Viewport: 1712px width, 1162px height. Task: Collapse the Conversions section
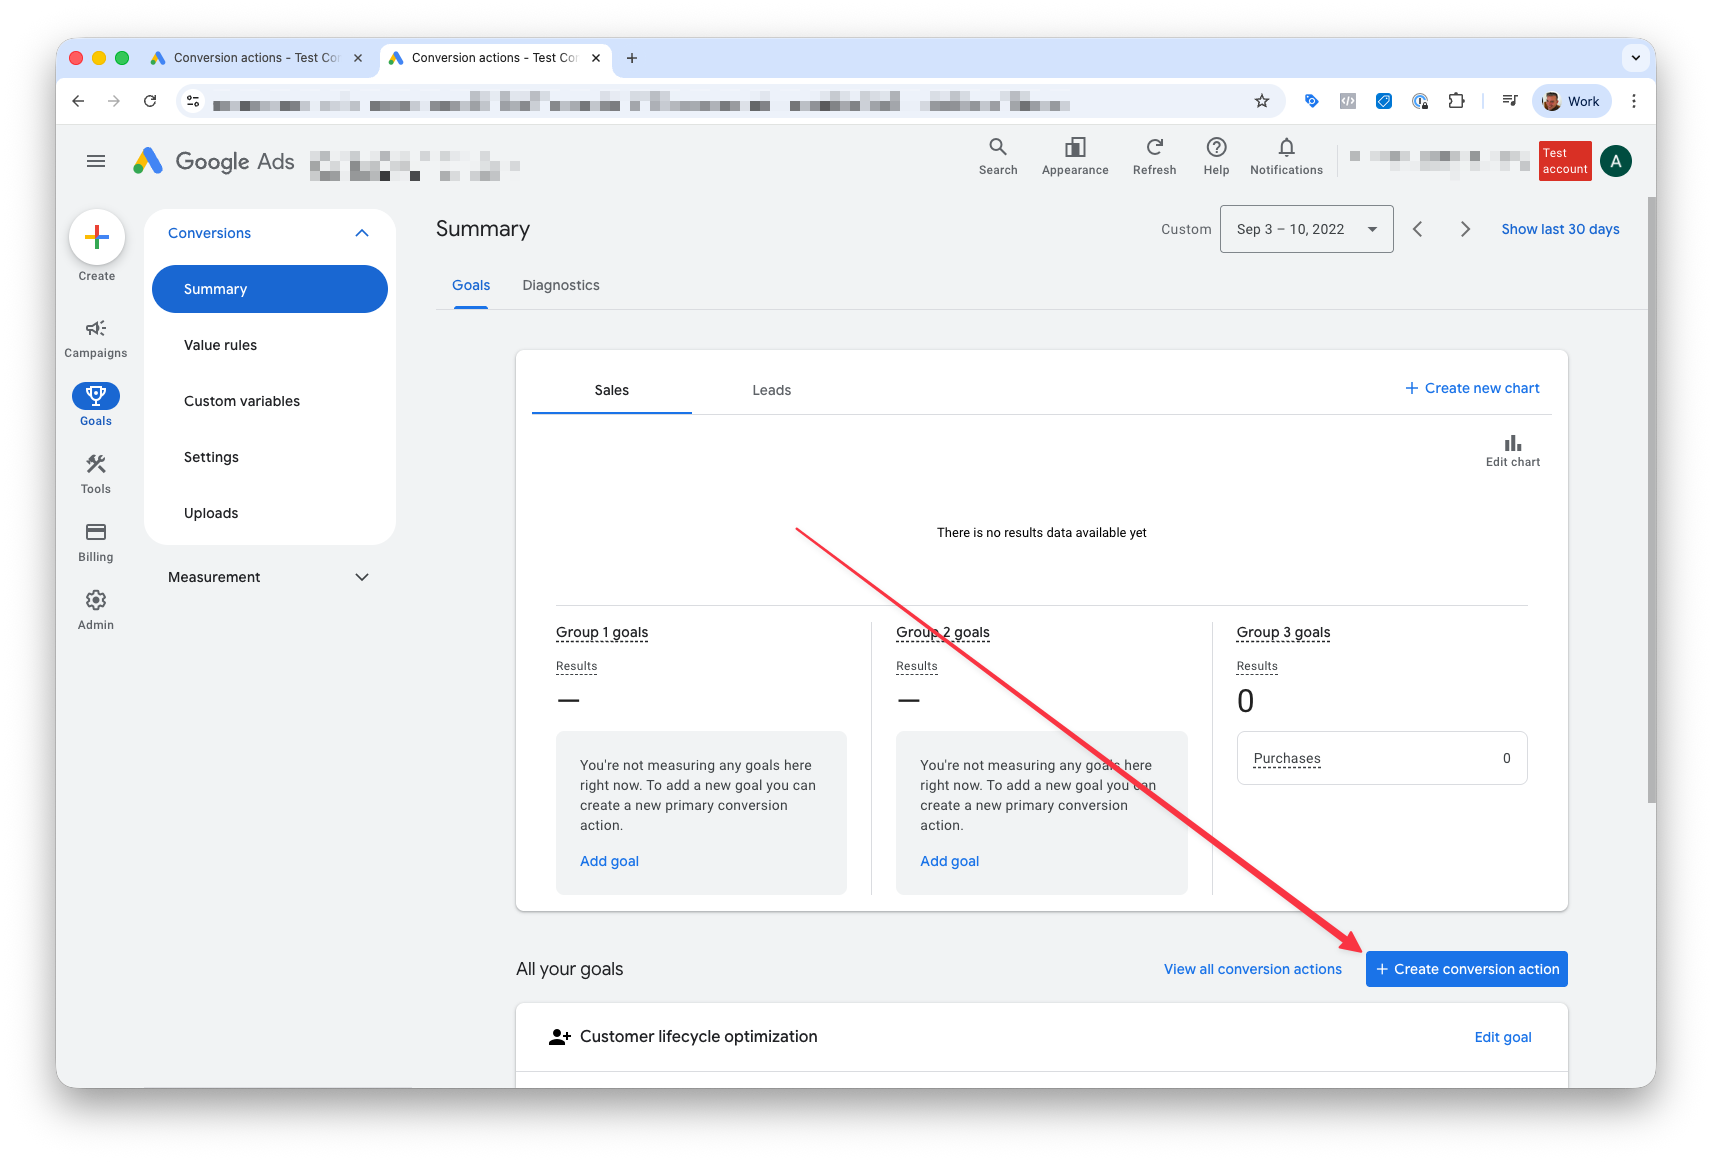point(362,233)
